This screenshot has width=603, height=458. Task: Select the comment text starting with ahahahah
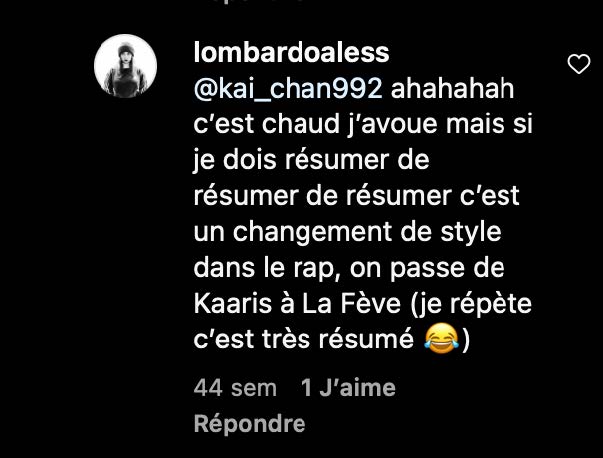pos(363,214)
